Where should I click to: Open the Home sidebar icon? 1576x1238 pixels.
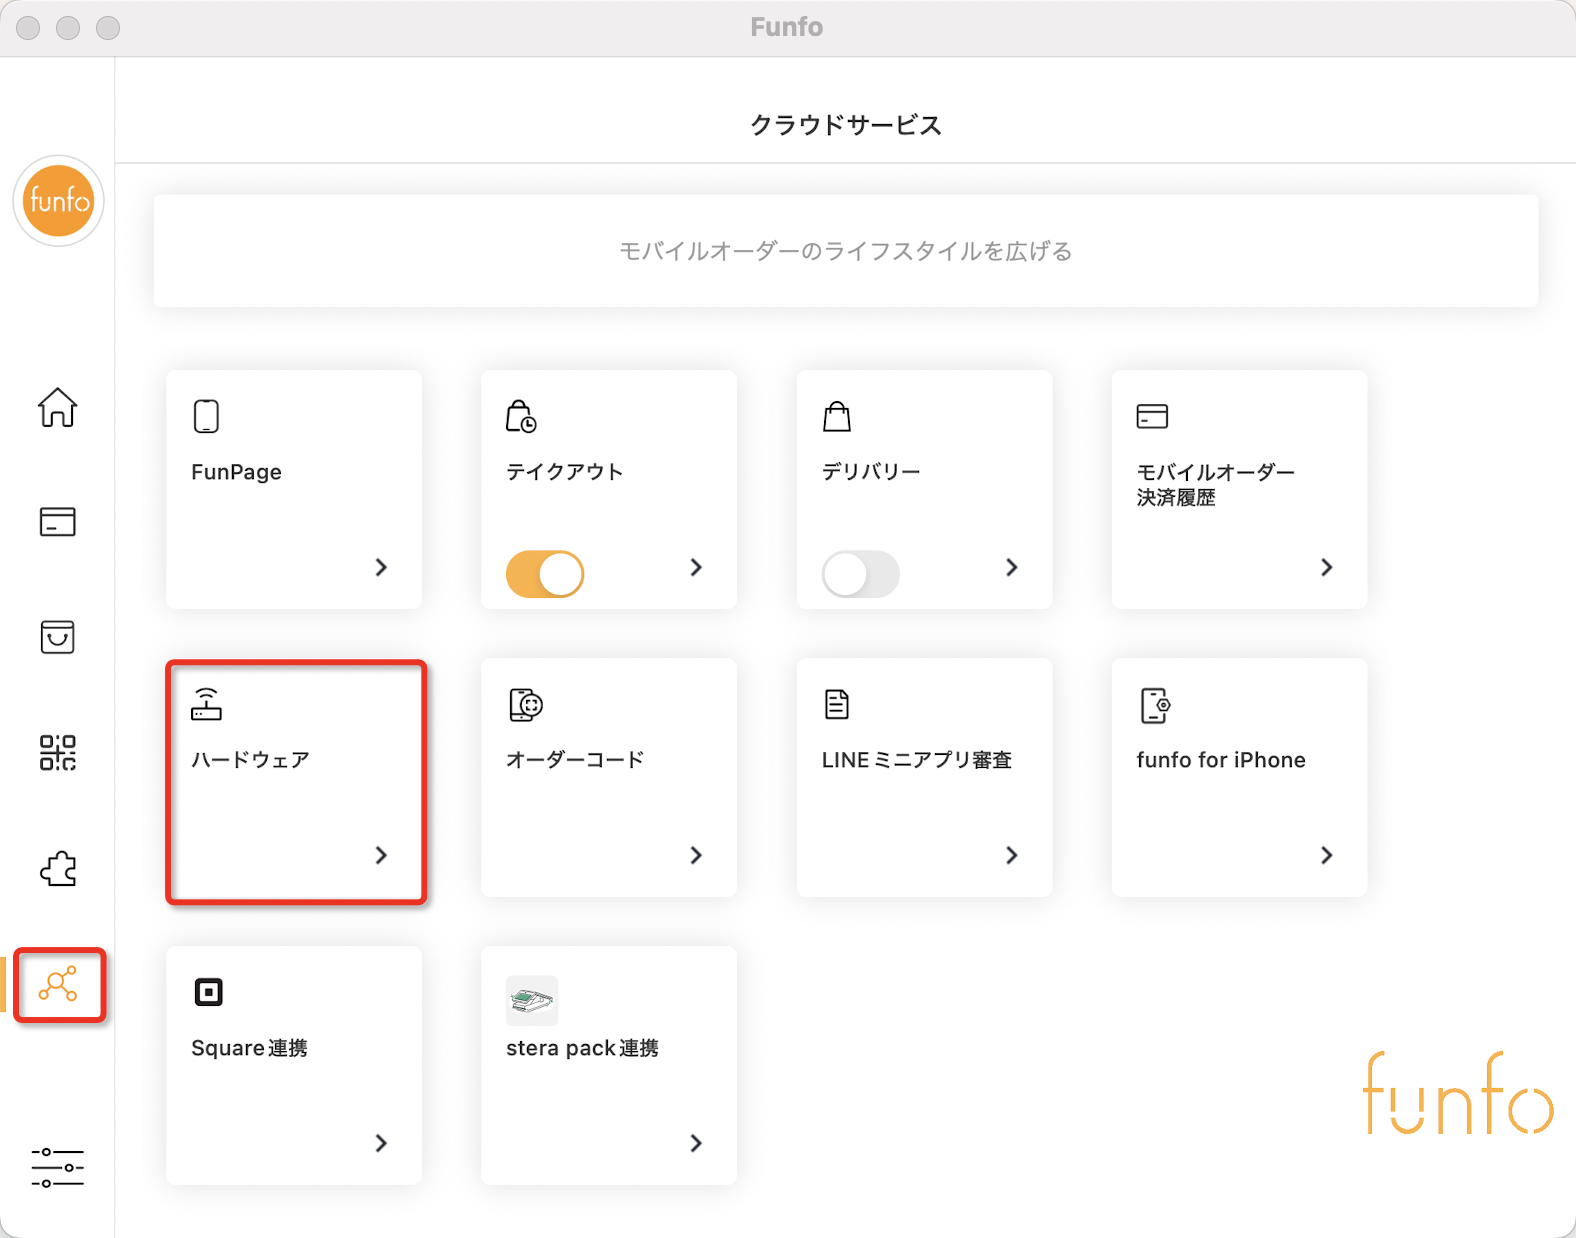(58, 407)
